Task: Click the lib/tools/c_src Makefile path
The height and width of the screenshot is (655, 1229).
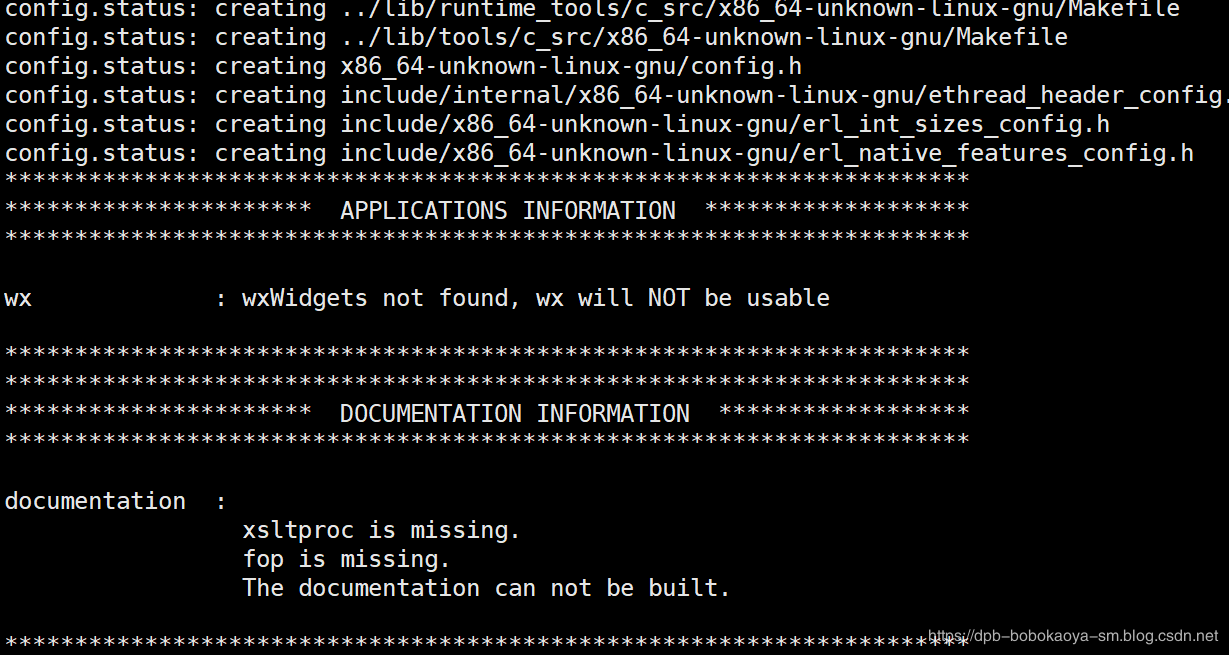Action: [x=704, y=37]
